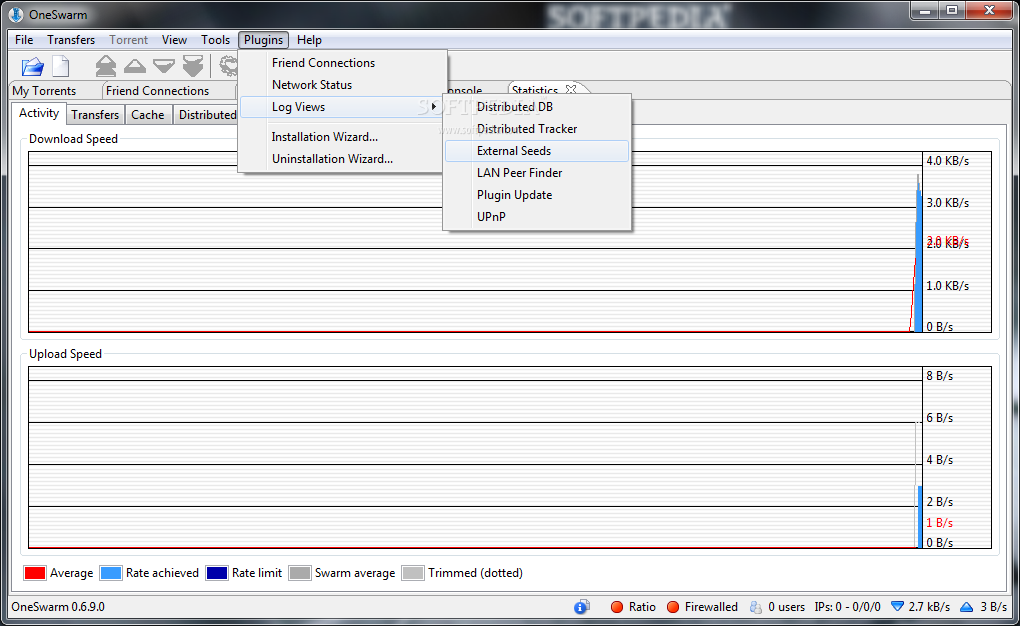Click the gray Swarm average swatch
The width and height of the screenshot is (1020, 626).
[x=299, y=573]
